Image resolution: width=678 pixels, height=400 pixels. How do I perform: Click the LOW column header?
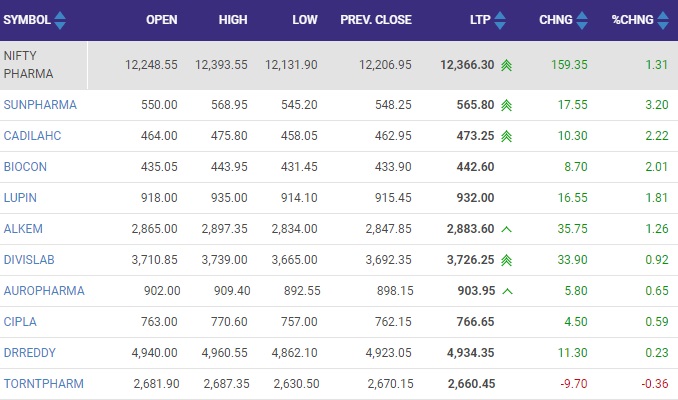pos(305,20)
